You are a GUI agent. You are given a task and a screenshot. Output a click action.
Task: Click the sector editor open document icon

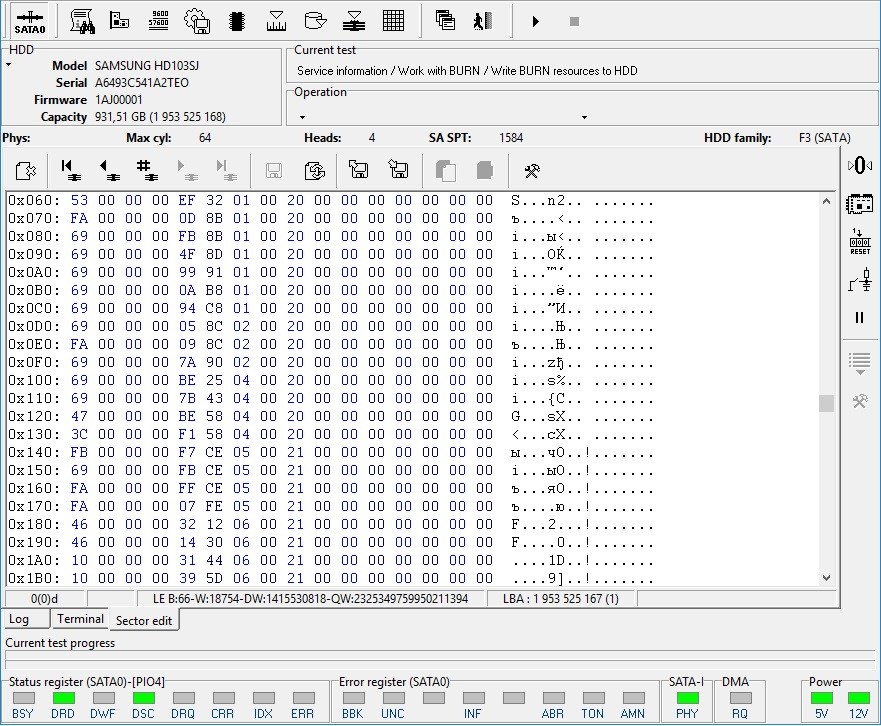(26, 170)
